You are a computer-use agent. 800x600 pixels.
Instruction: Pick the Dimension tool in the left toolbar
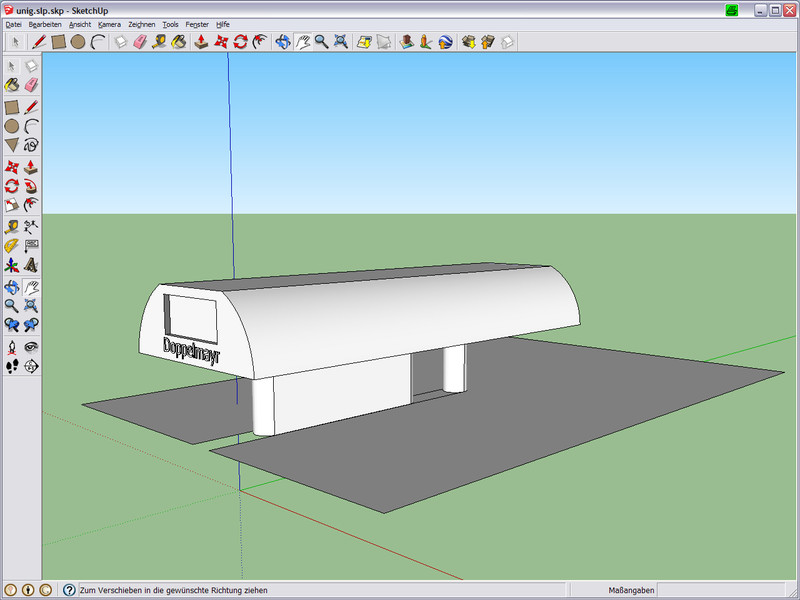pos(31,227)
